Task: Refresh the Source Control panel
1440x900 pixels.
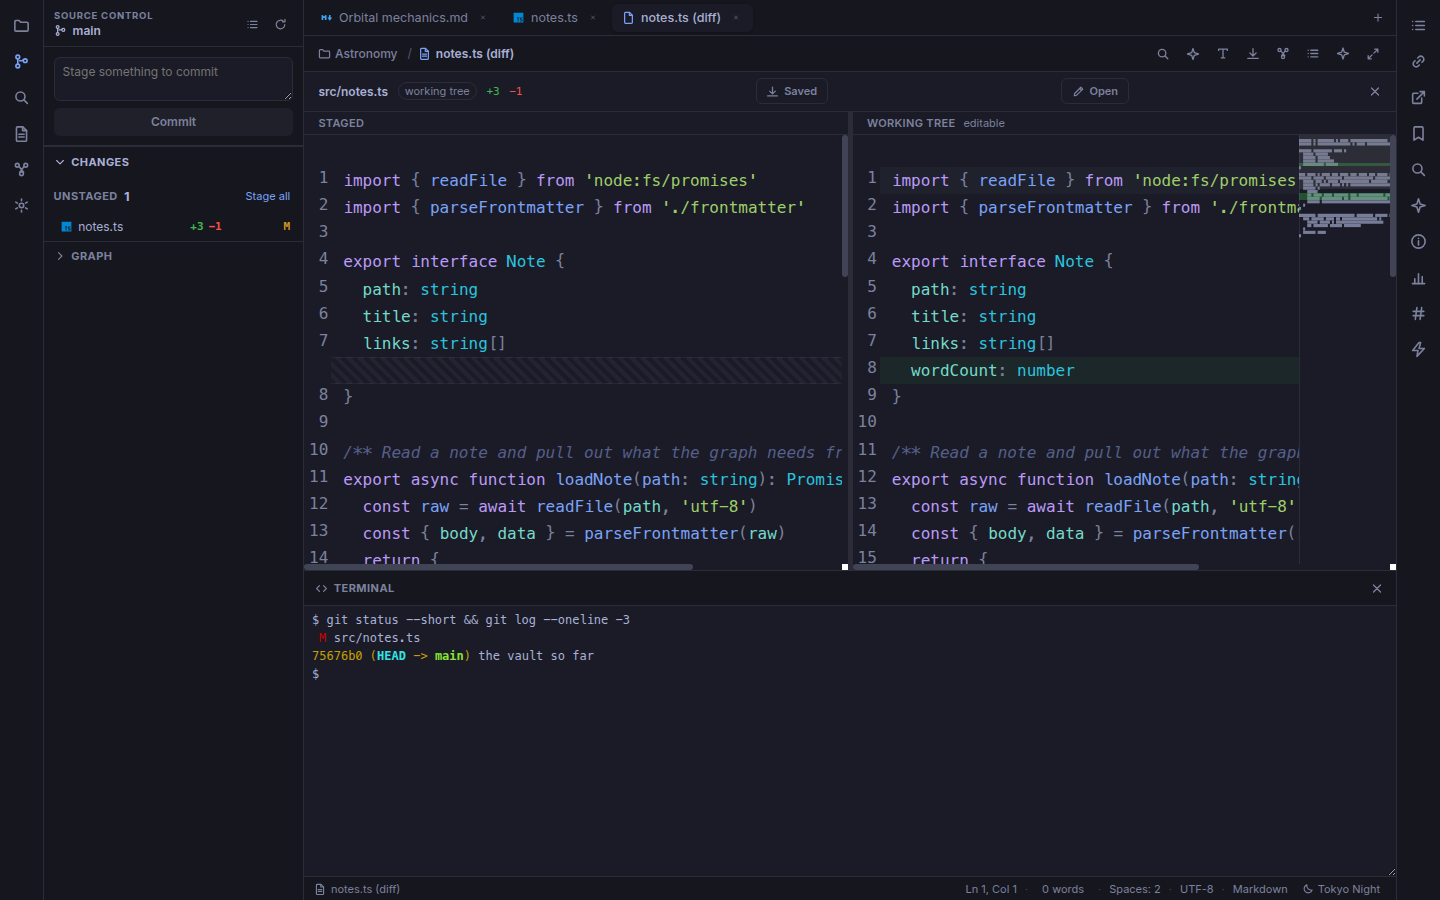Action: (x=281, y=24)
